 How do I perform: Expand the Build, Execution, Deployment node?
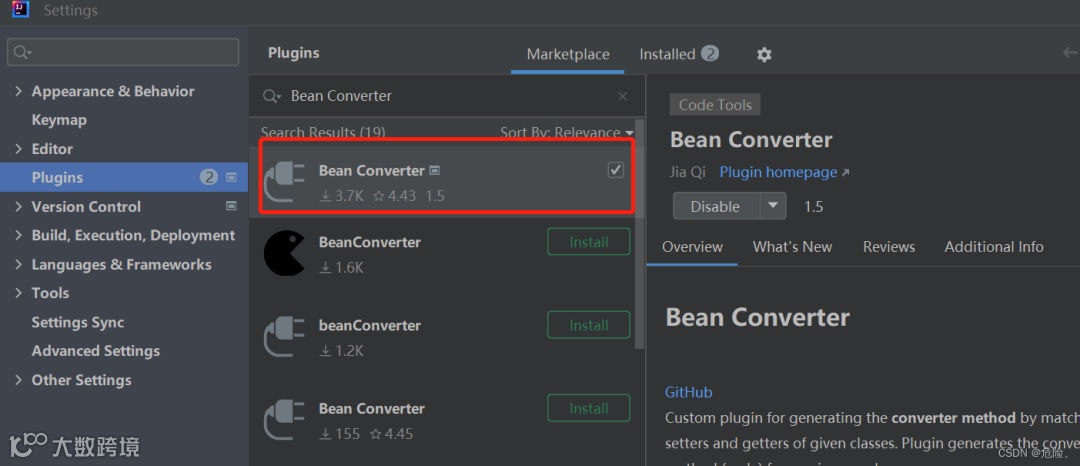click(18, 235)
